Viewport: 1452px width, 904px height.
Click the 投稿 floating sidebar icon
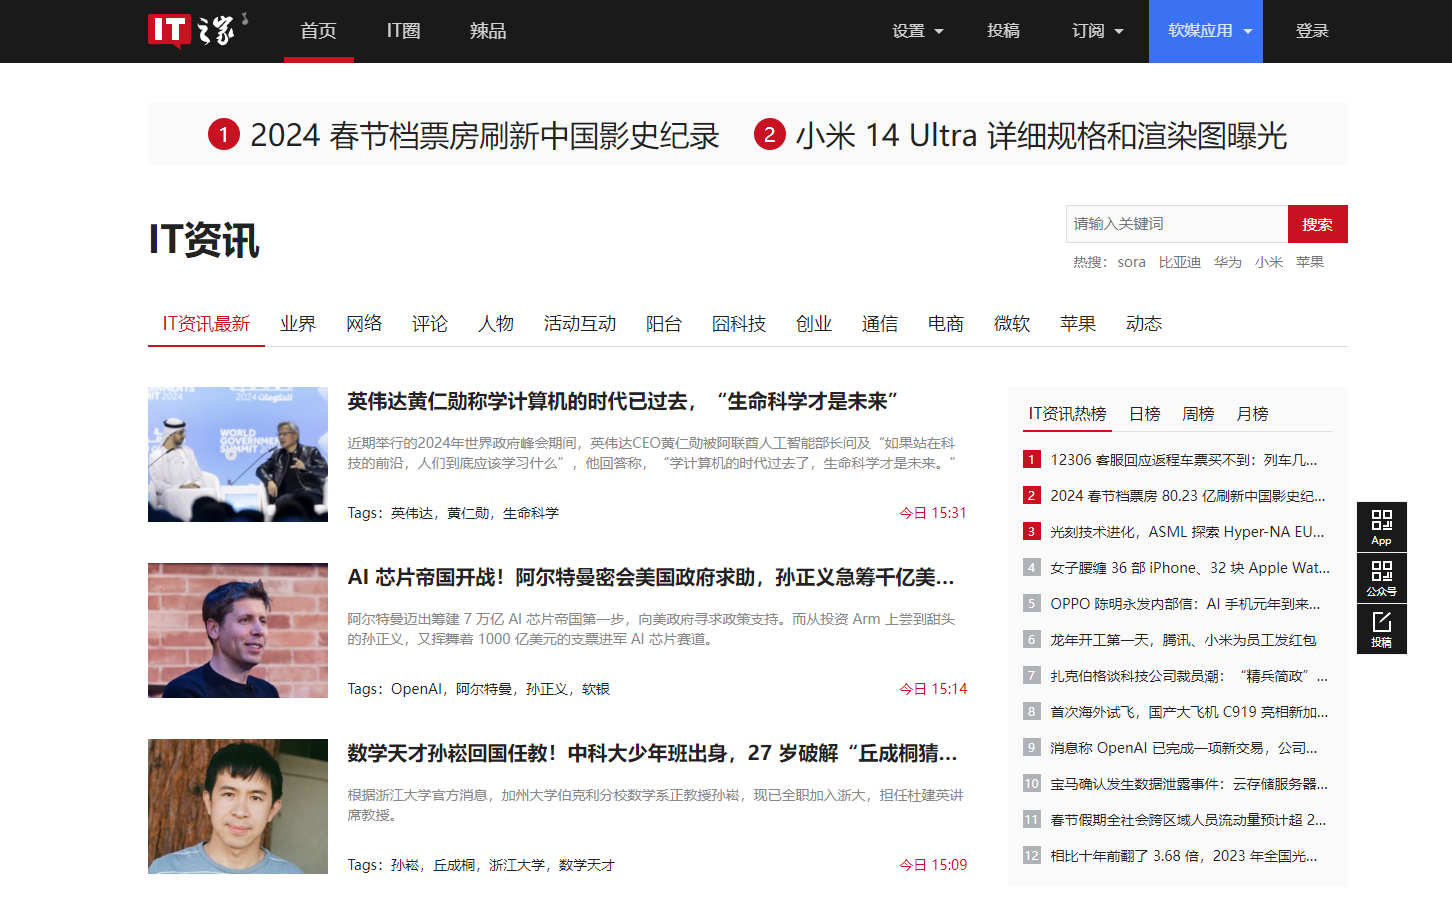tap(1381, 629)
